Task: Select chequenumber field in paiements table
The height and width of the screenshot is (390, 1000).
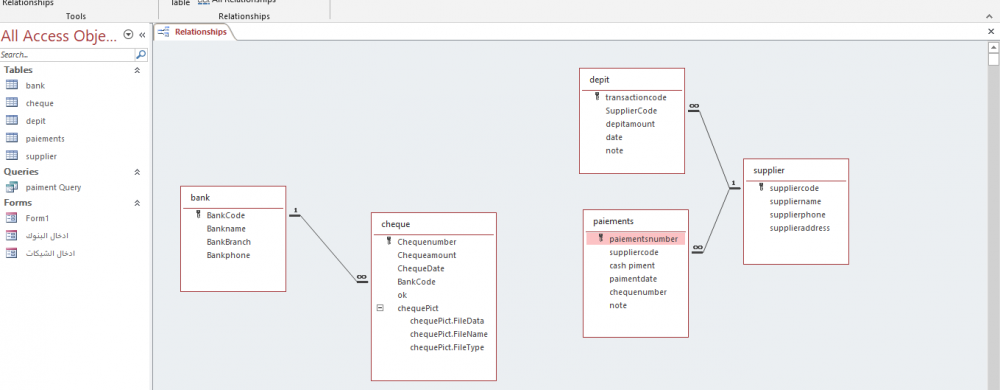Action: (638, 292)
